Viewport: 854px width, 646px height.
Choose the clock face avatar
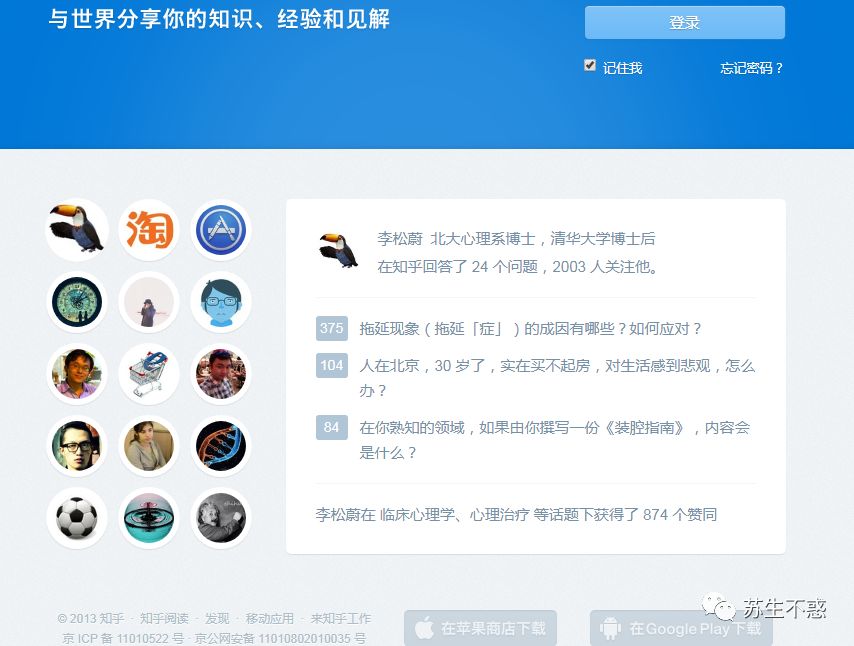(77, 302)
